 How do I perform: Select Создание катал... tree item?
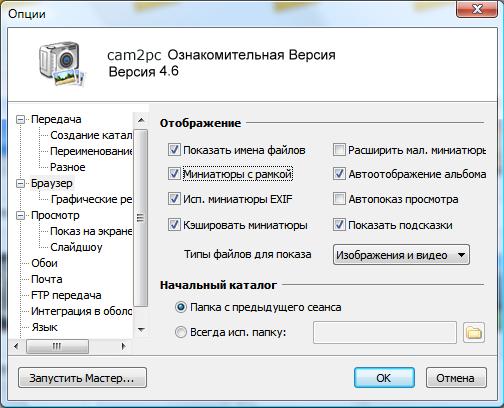click(91, 135)
